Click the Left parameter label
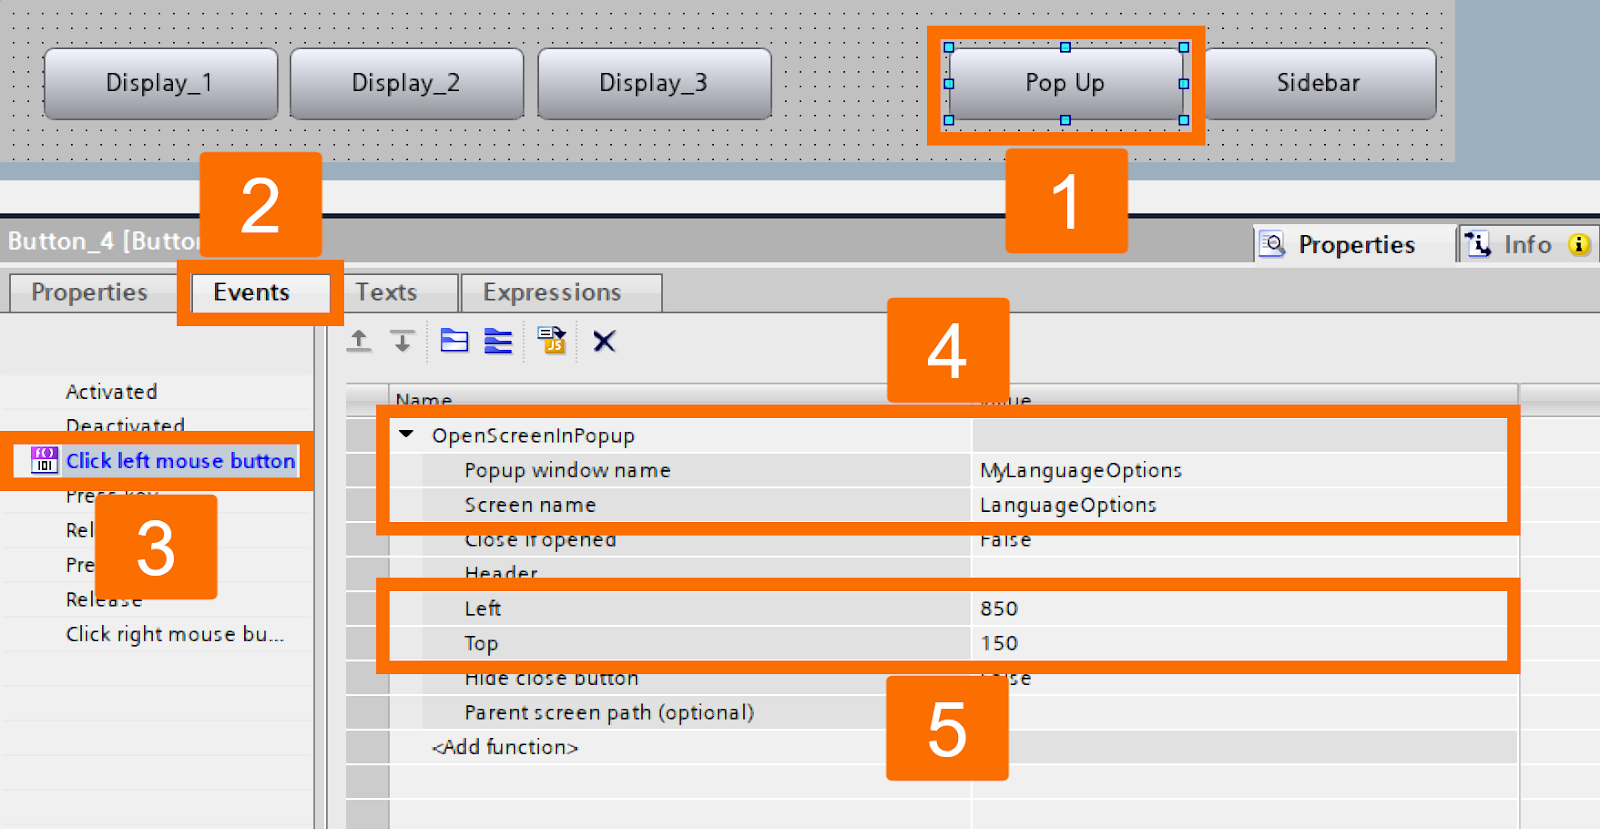Screen dimensions: 1600x829 coord(482,608)
